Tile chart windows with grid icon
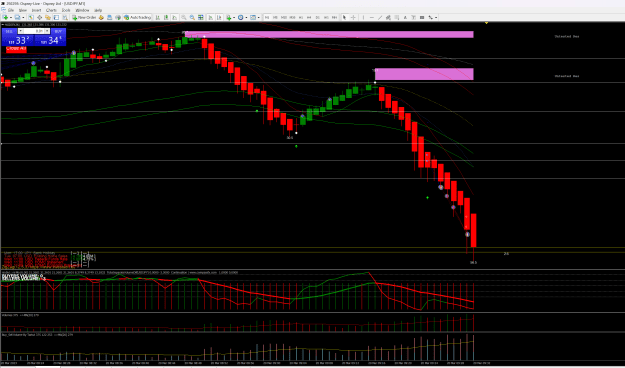 [x=200, y=18]
